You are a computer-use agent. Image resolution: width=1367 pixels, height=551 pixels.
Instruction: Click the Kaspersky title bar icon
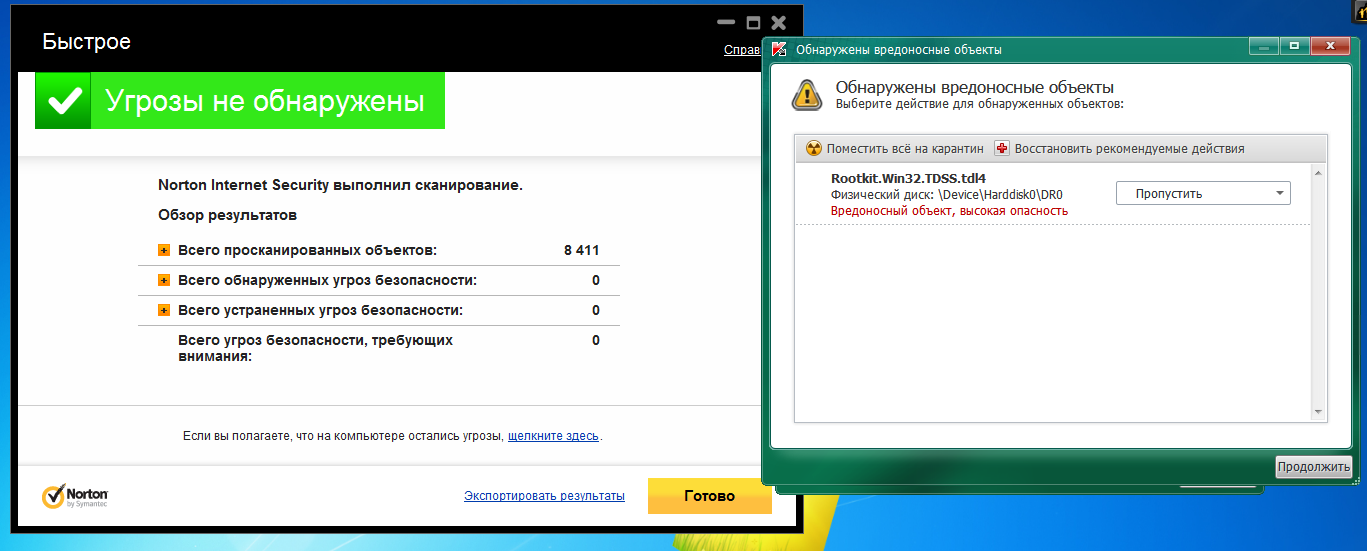coord(778,49)
